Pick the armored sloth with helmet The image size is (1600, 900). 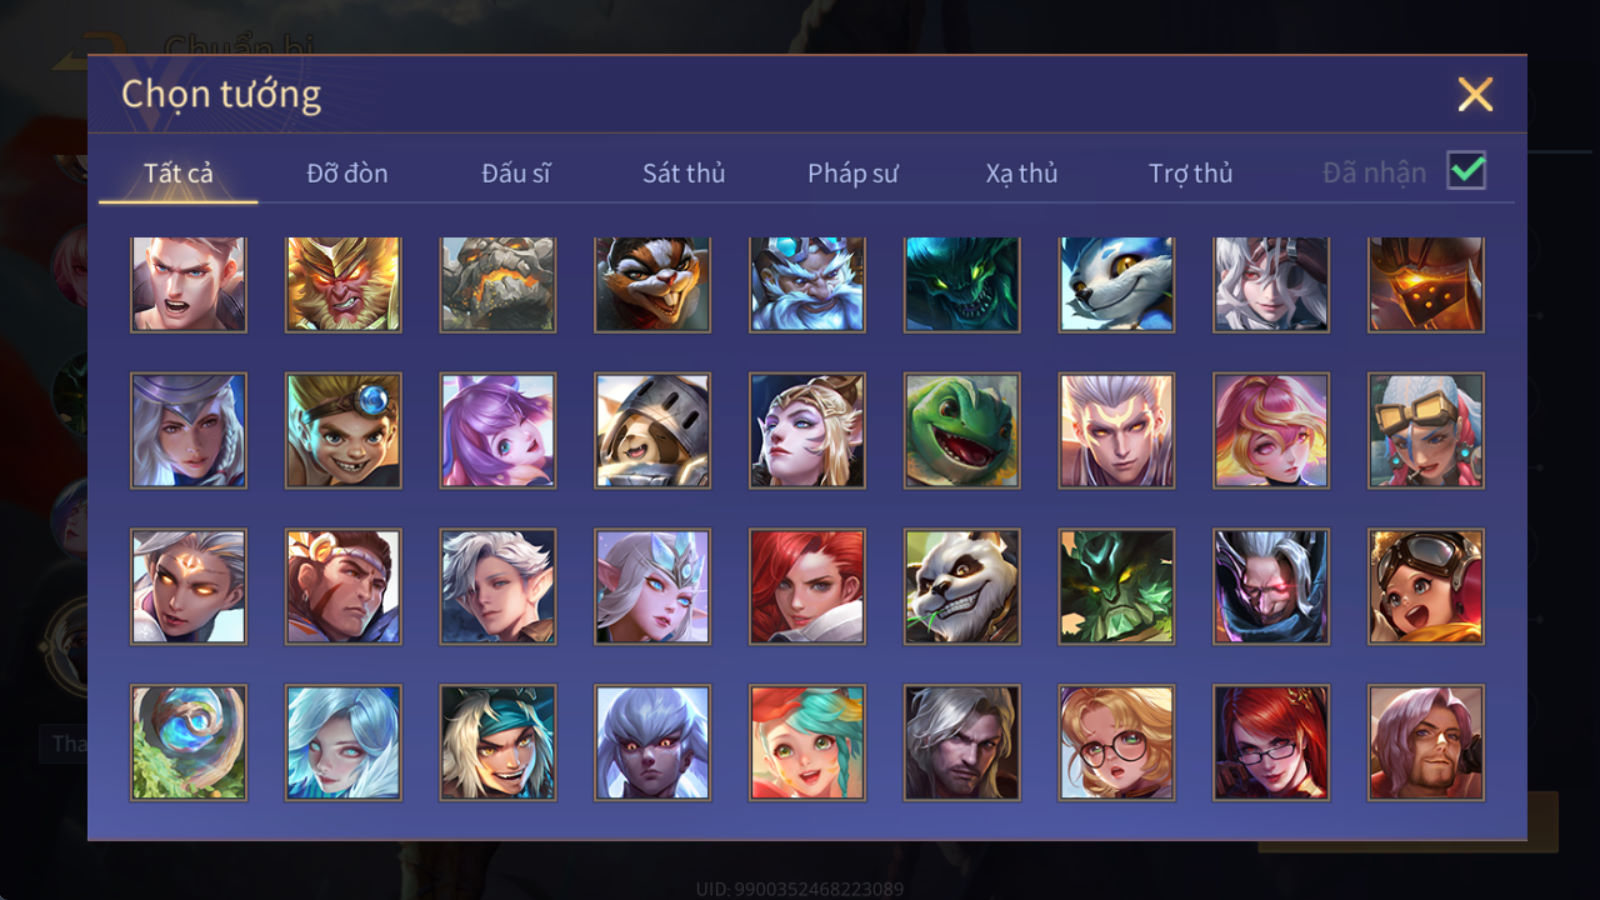(652, 431)
